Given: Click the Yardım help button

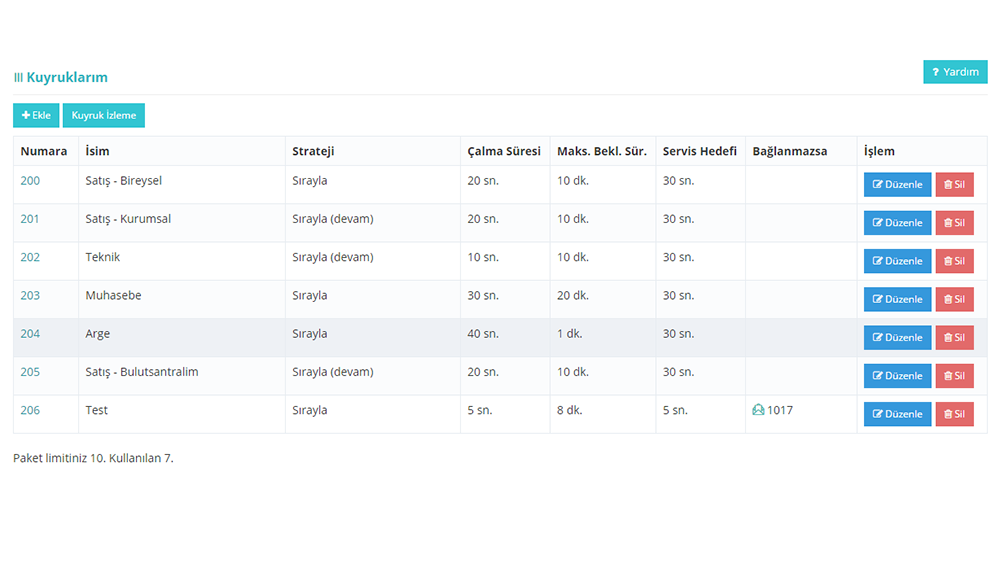Looking at the screenshot, I should tap(955, 72).
